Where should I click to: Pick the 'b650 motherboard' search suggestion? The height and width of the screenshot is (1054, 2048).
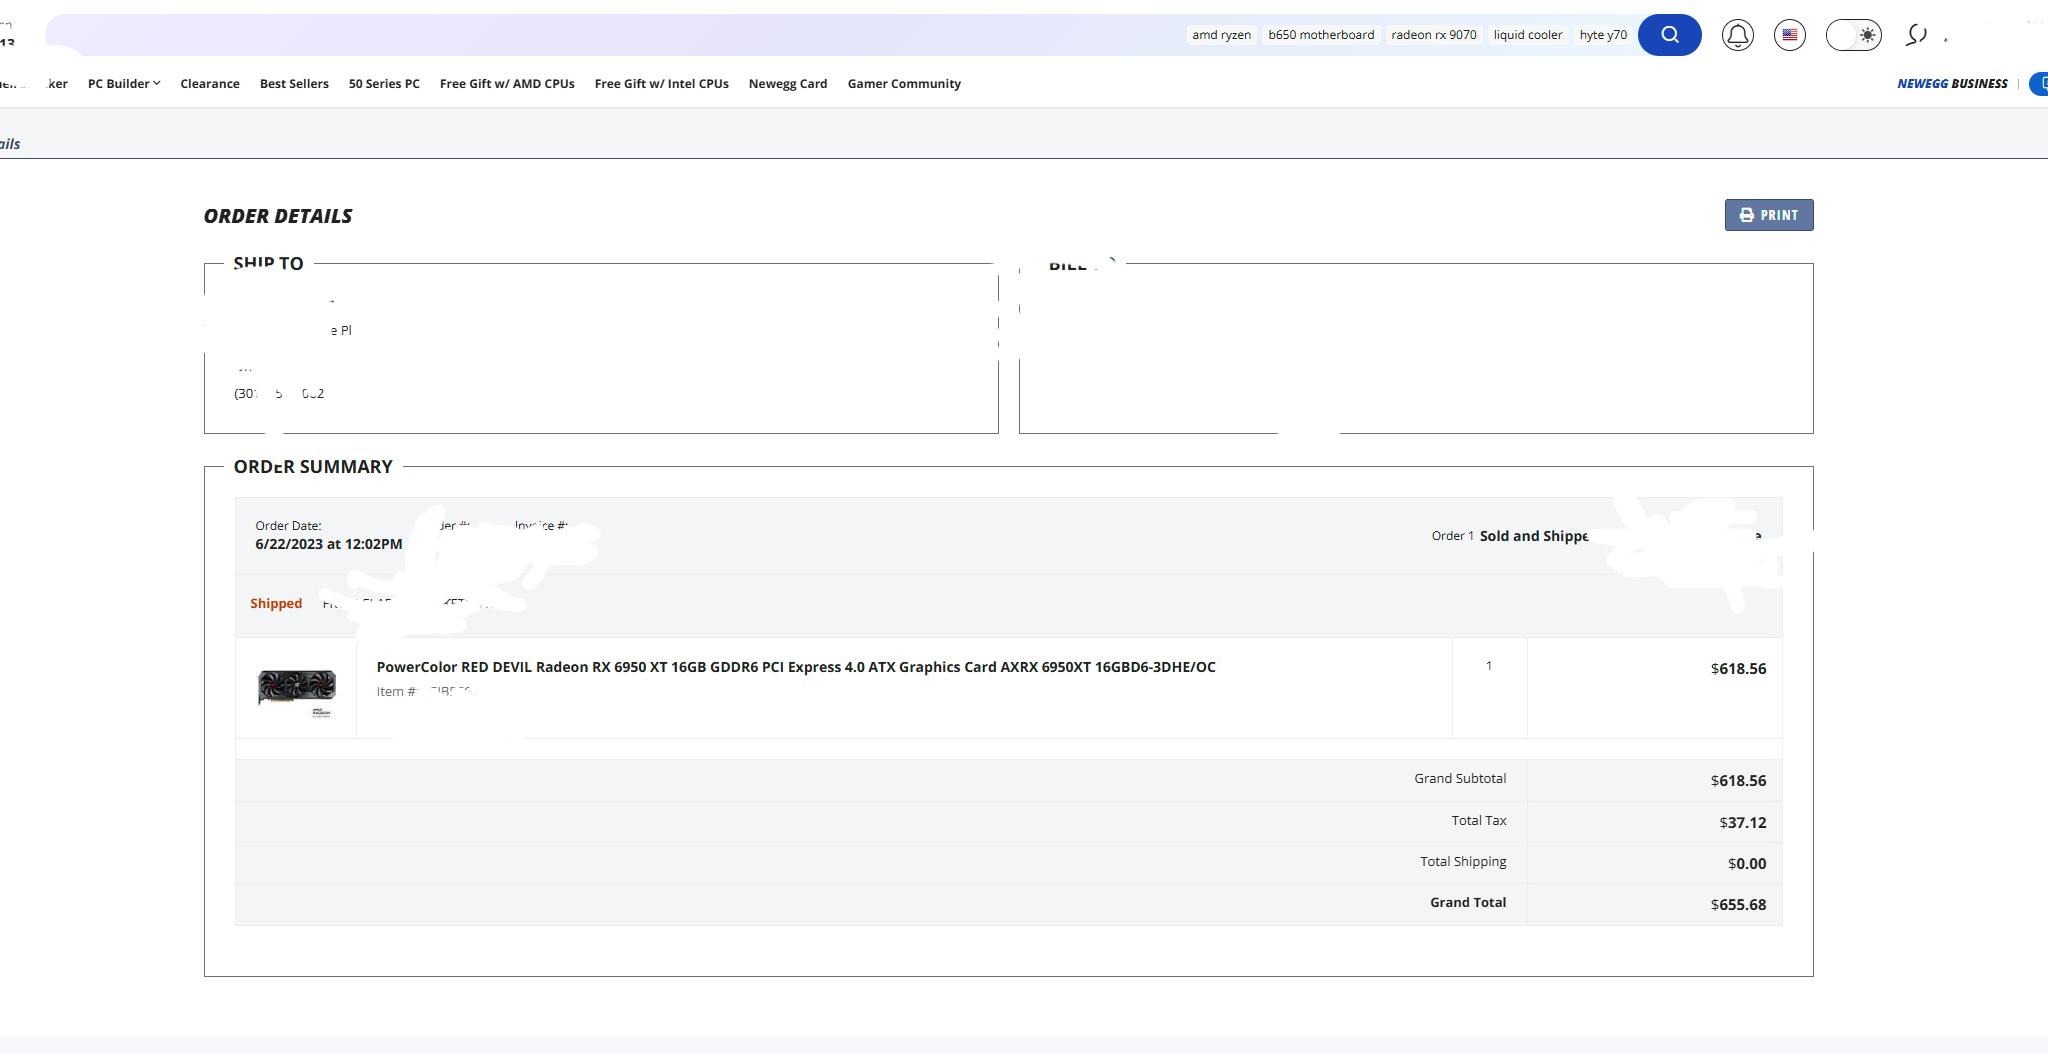tap(1321, 35)
